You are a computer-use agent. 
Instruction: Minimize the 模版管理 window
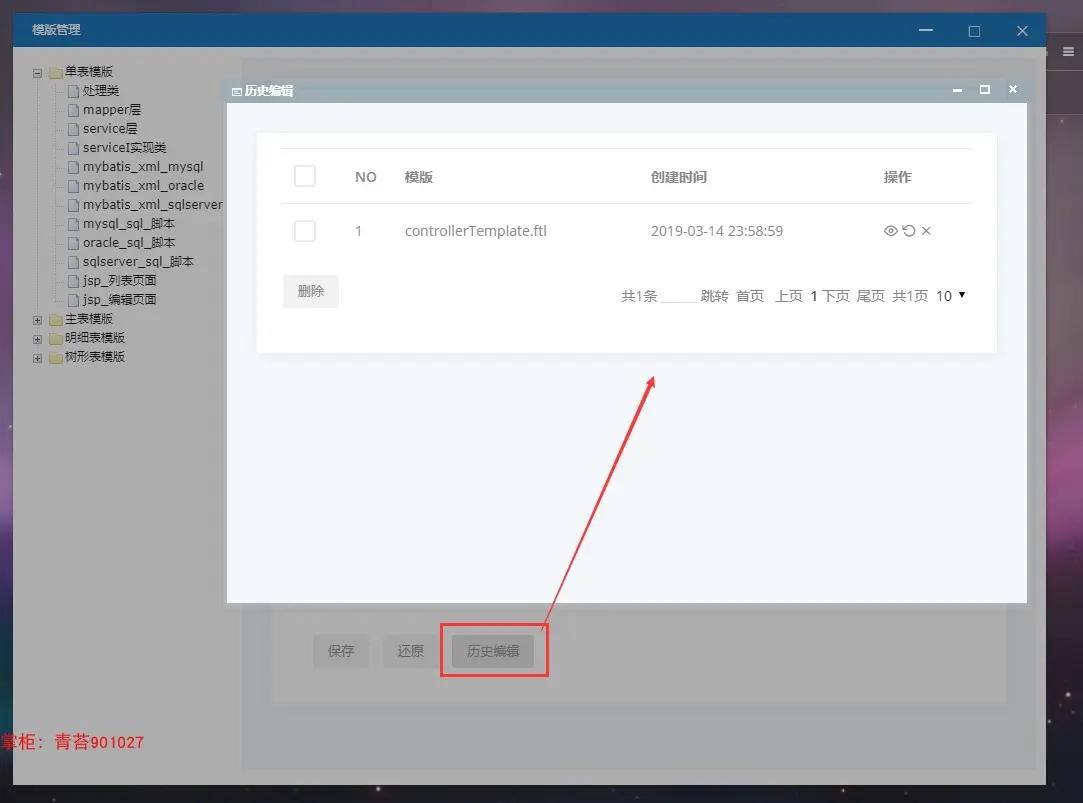(926, 30)
